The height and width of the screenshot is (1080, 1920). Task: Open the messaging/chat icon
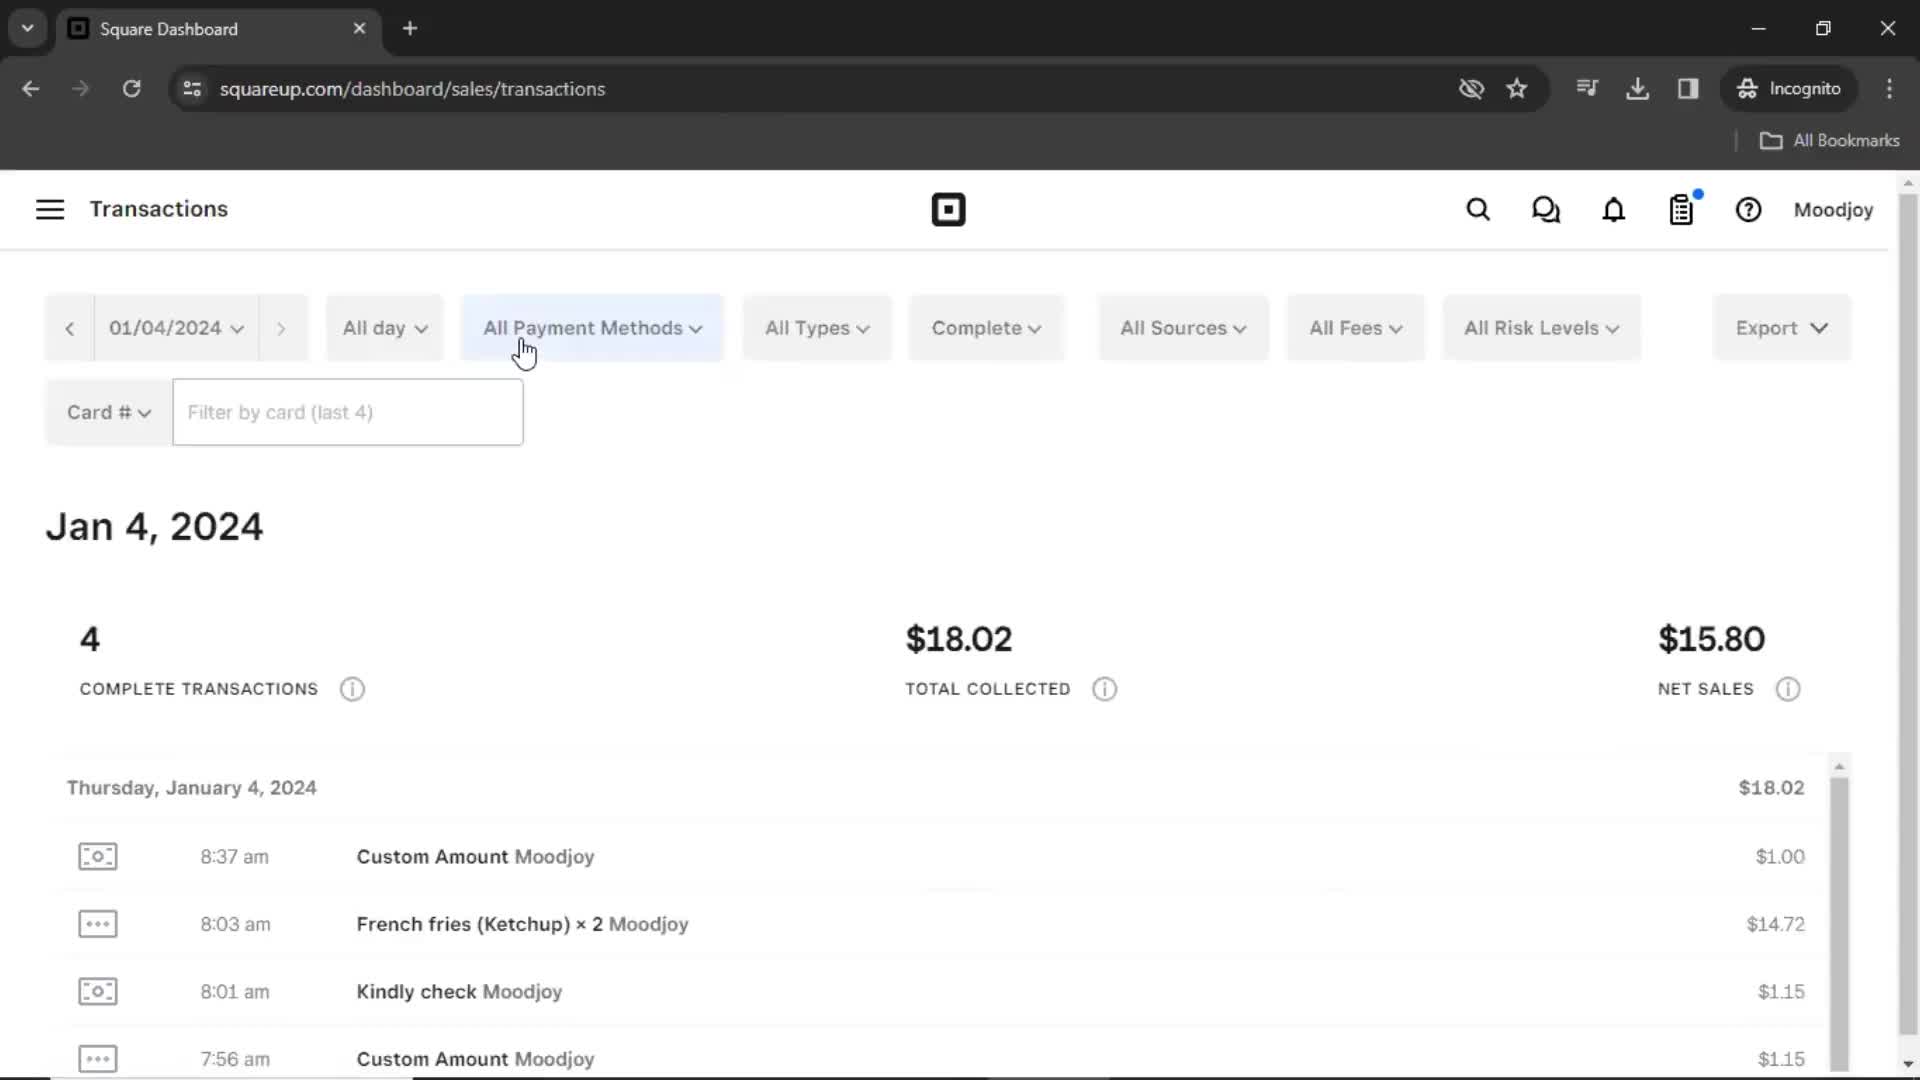point(1545,210)
